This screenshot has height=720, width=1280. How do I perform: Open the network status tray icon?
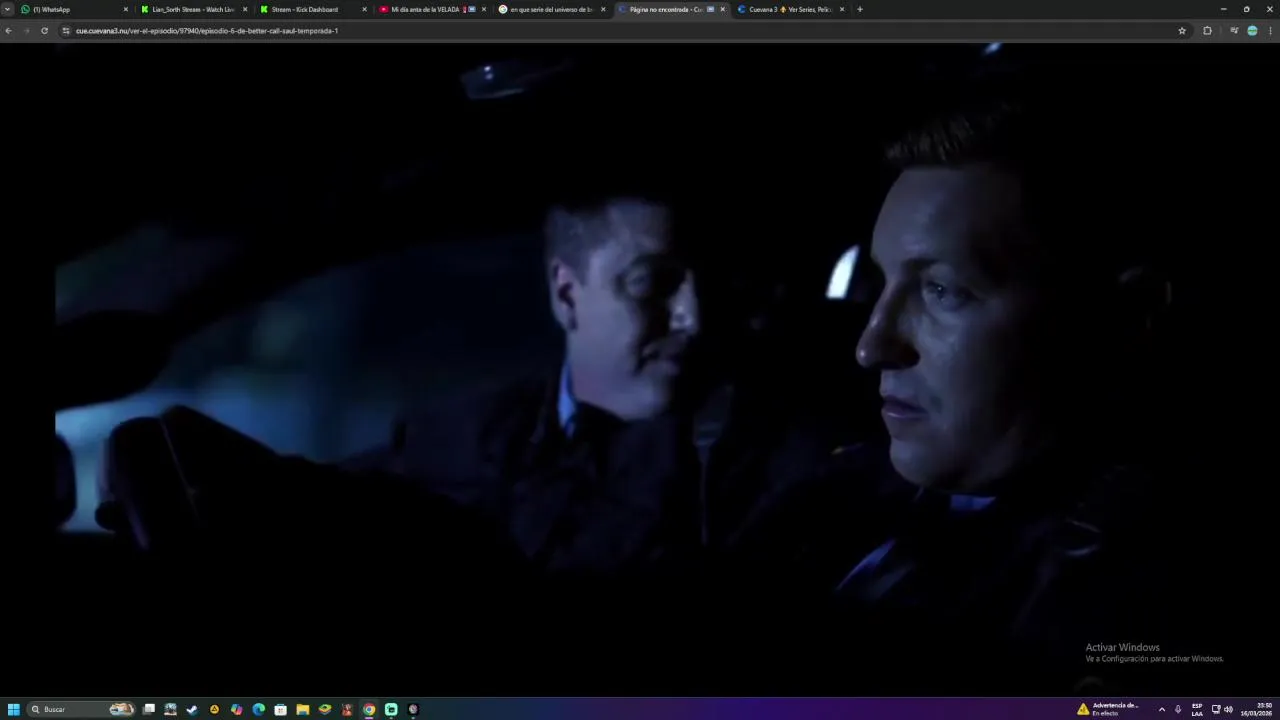(1216, 709)
